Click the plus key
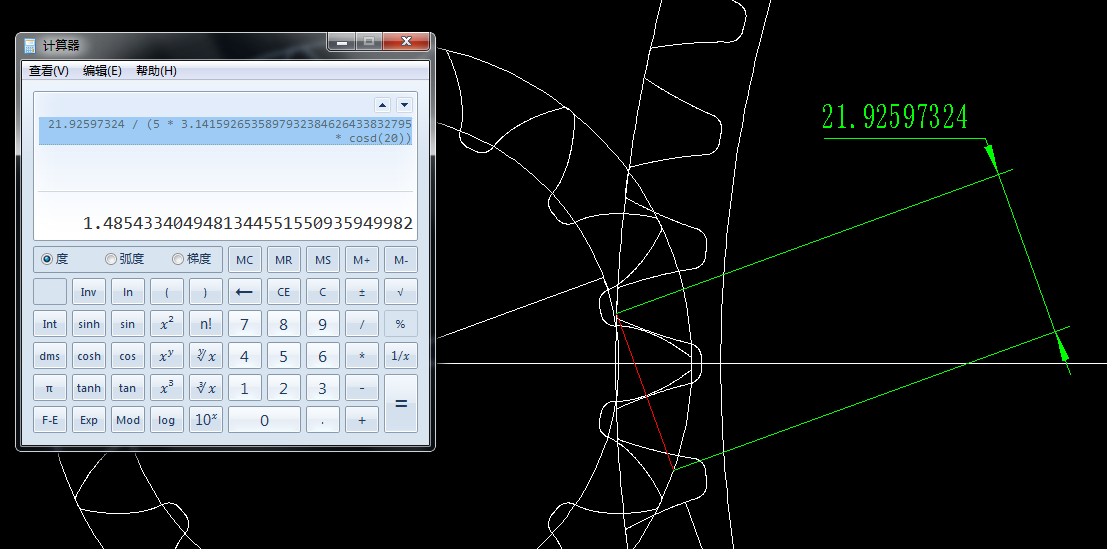The image size is (1107, 549). pos(361,420)
